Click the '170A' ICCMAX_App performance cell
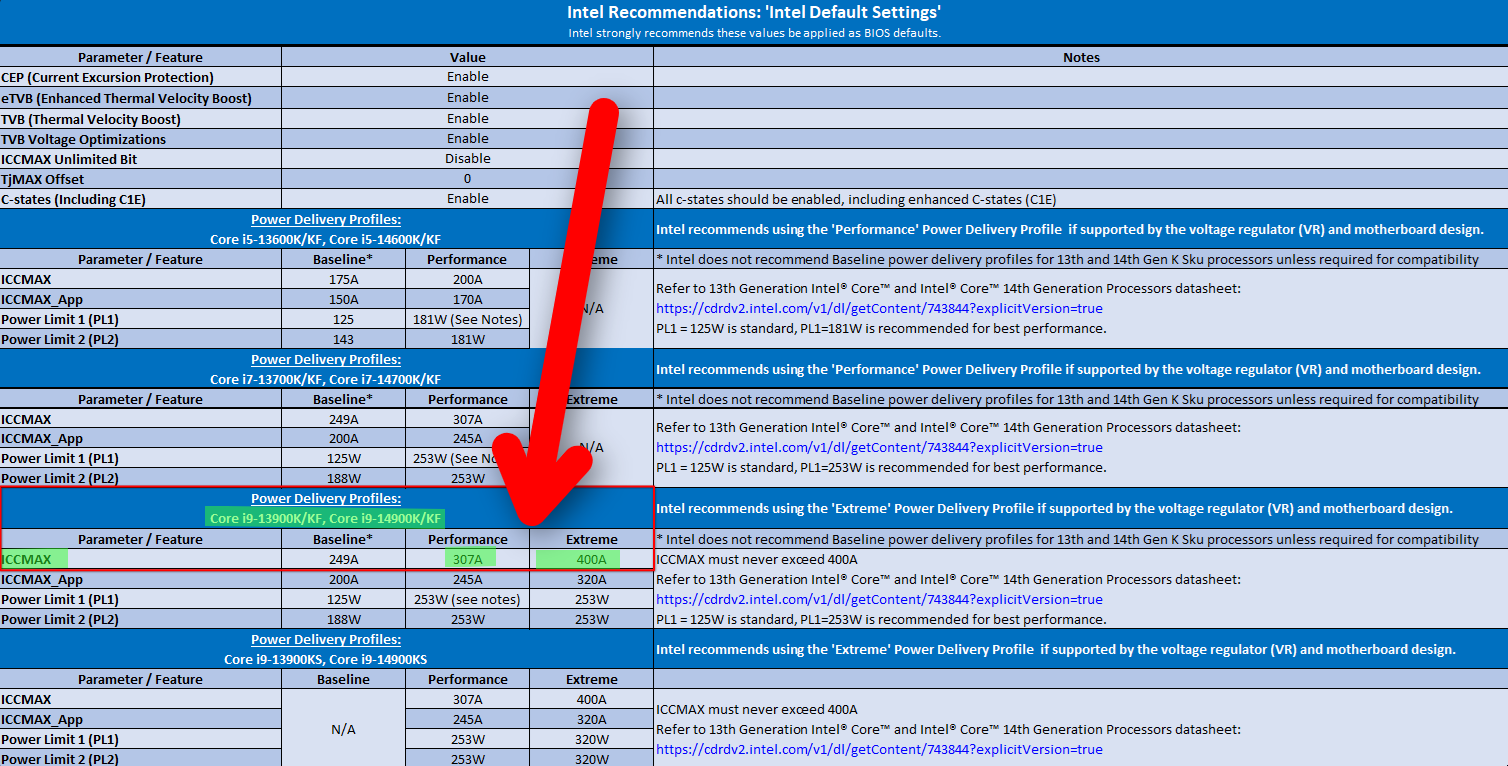The height and width of the screenshot is (766, 1508). coord(467,299)
